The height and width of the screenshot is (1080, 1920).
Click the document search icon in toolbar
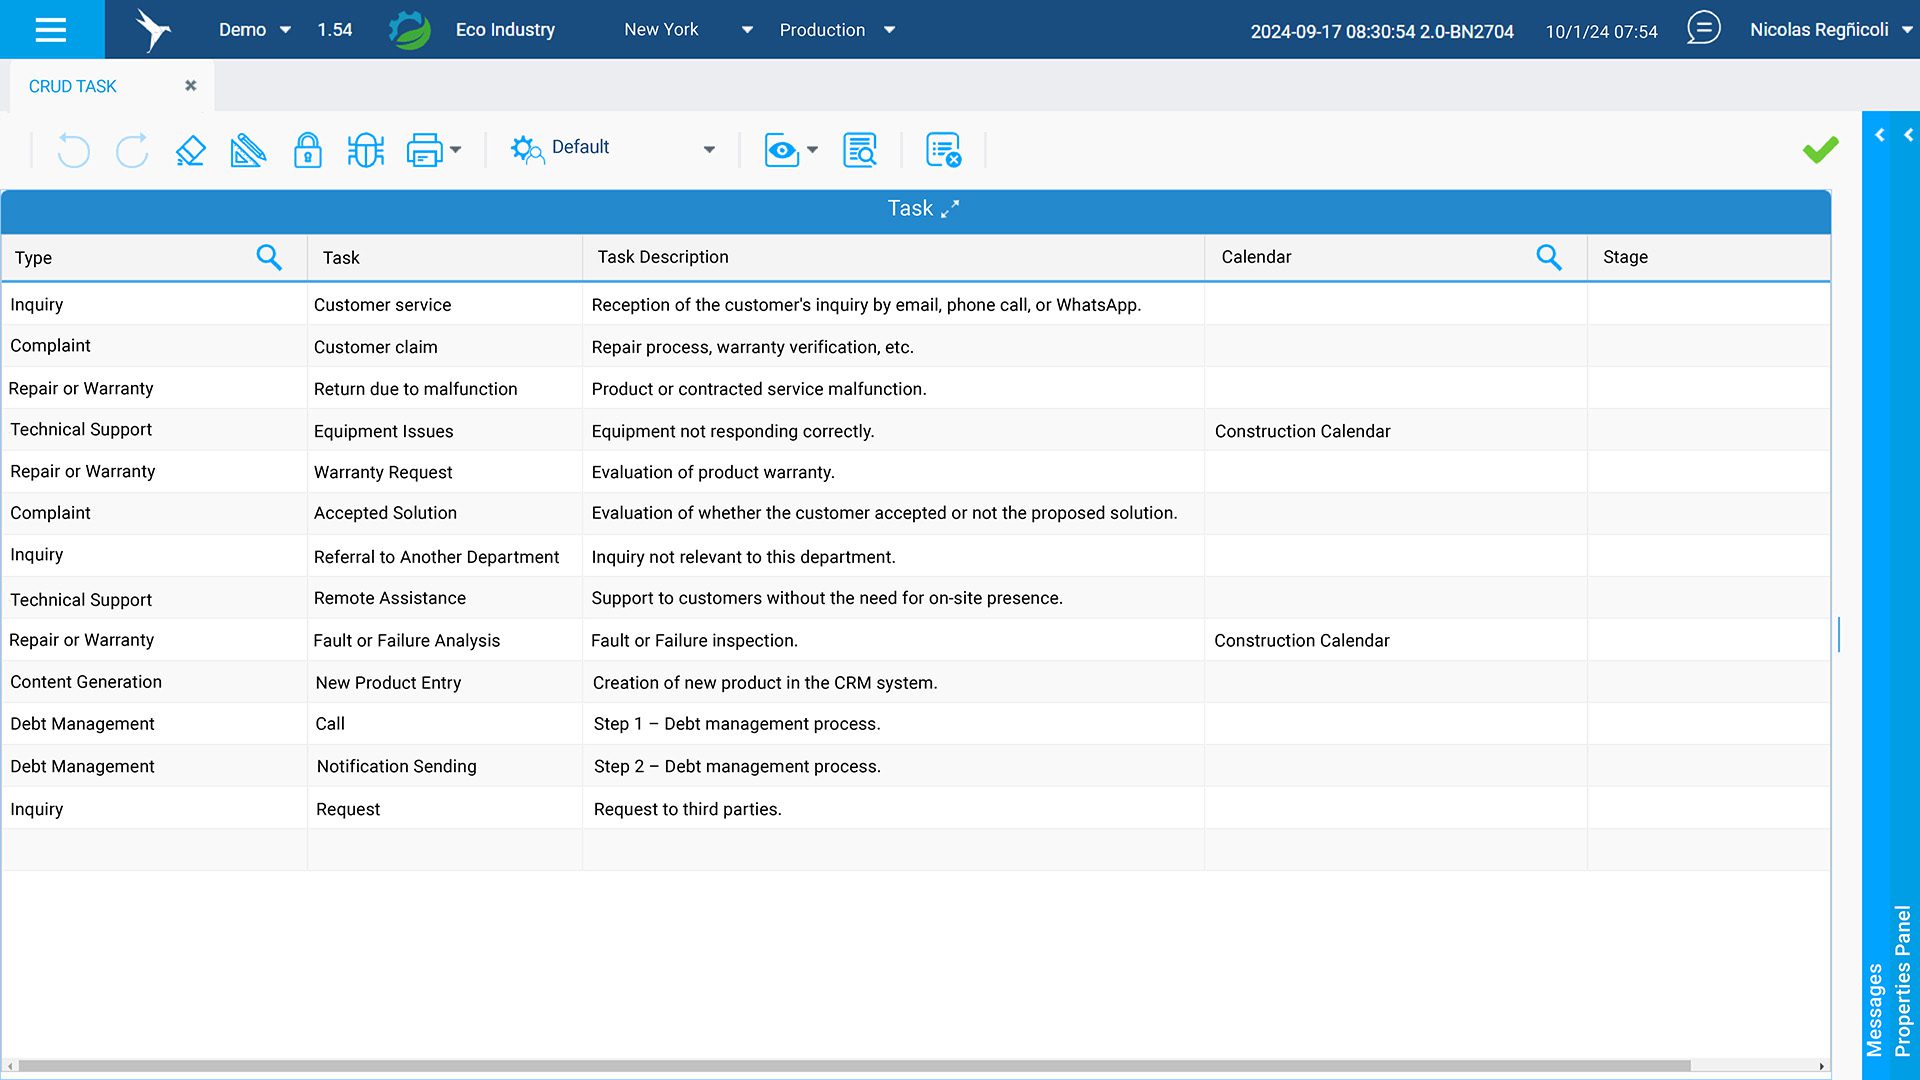tap(859, 150)
